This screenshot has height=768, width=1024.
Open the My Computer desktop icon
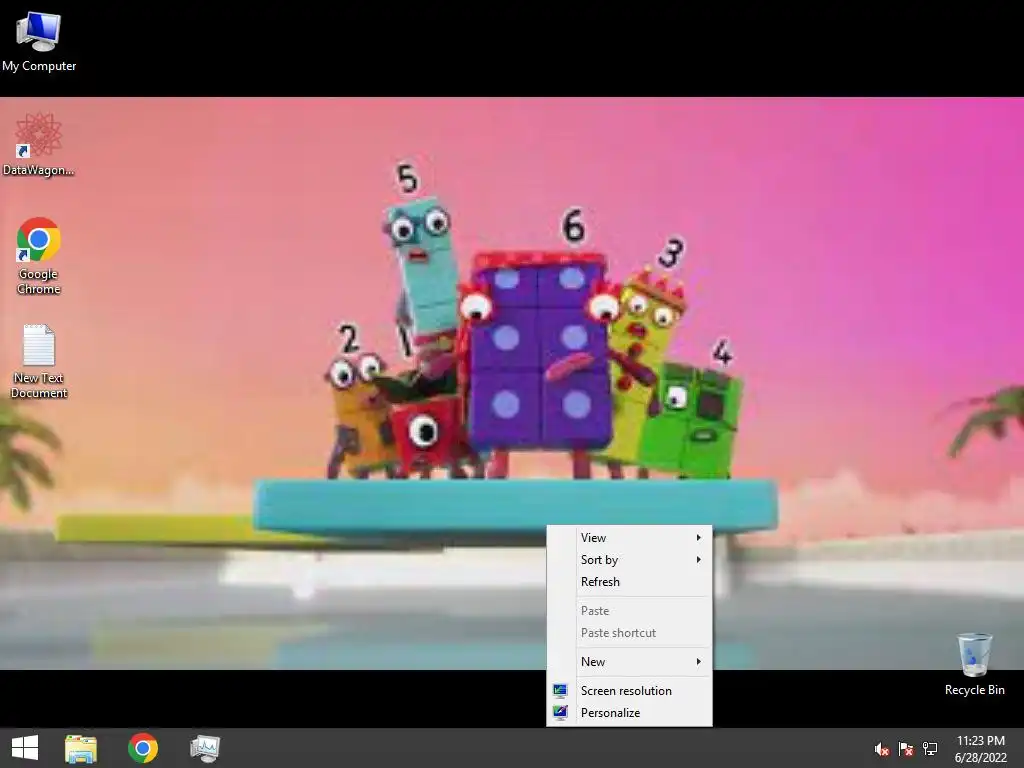pos(39,41)
